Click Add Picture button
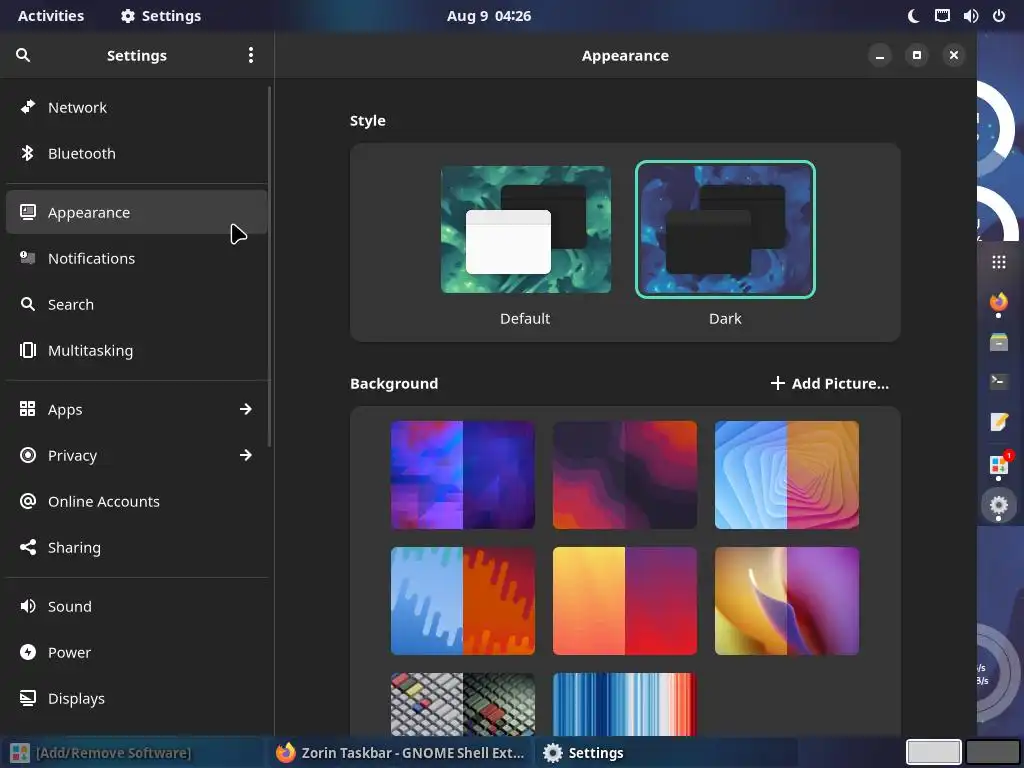The image size is (1024, 768). 829,383
